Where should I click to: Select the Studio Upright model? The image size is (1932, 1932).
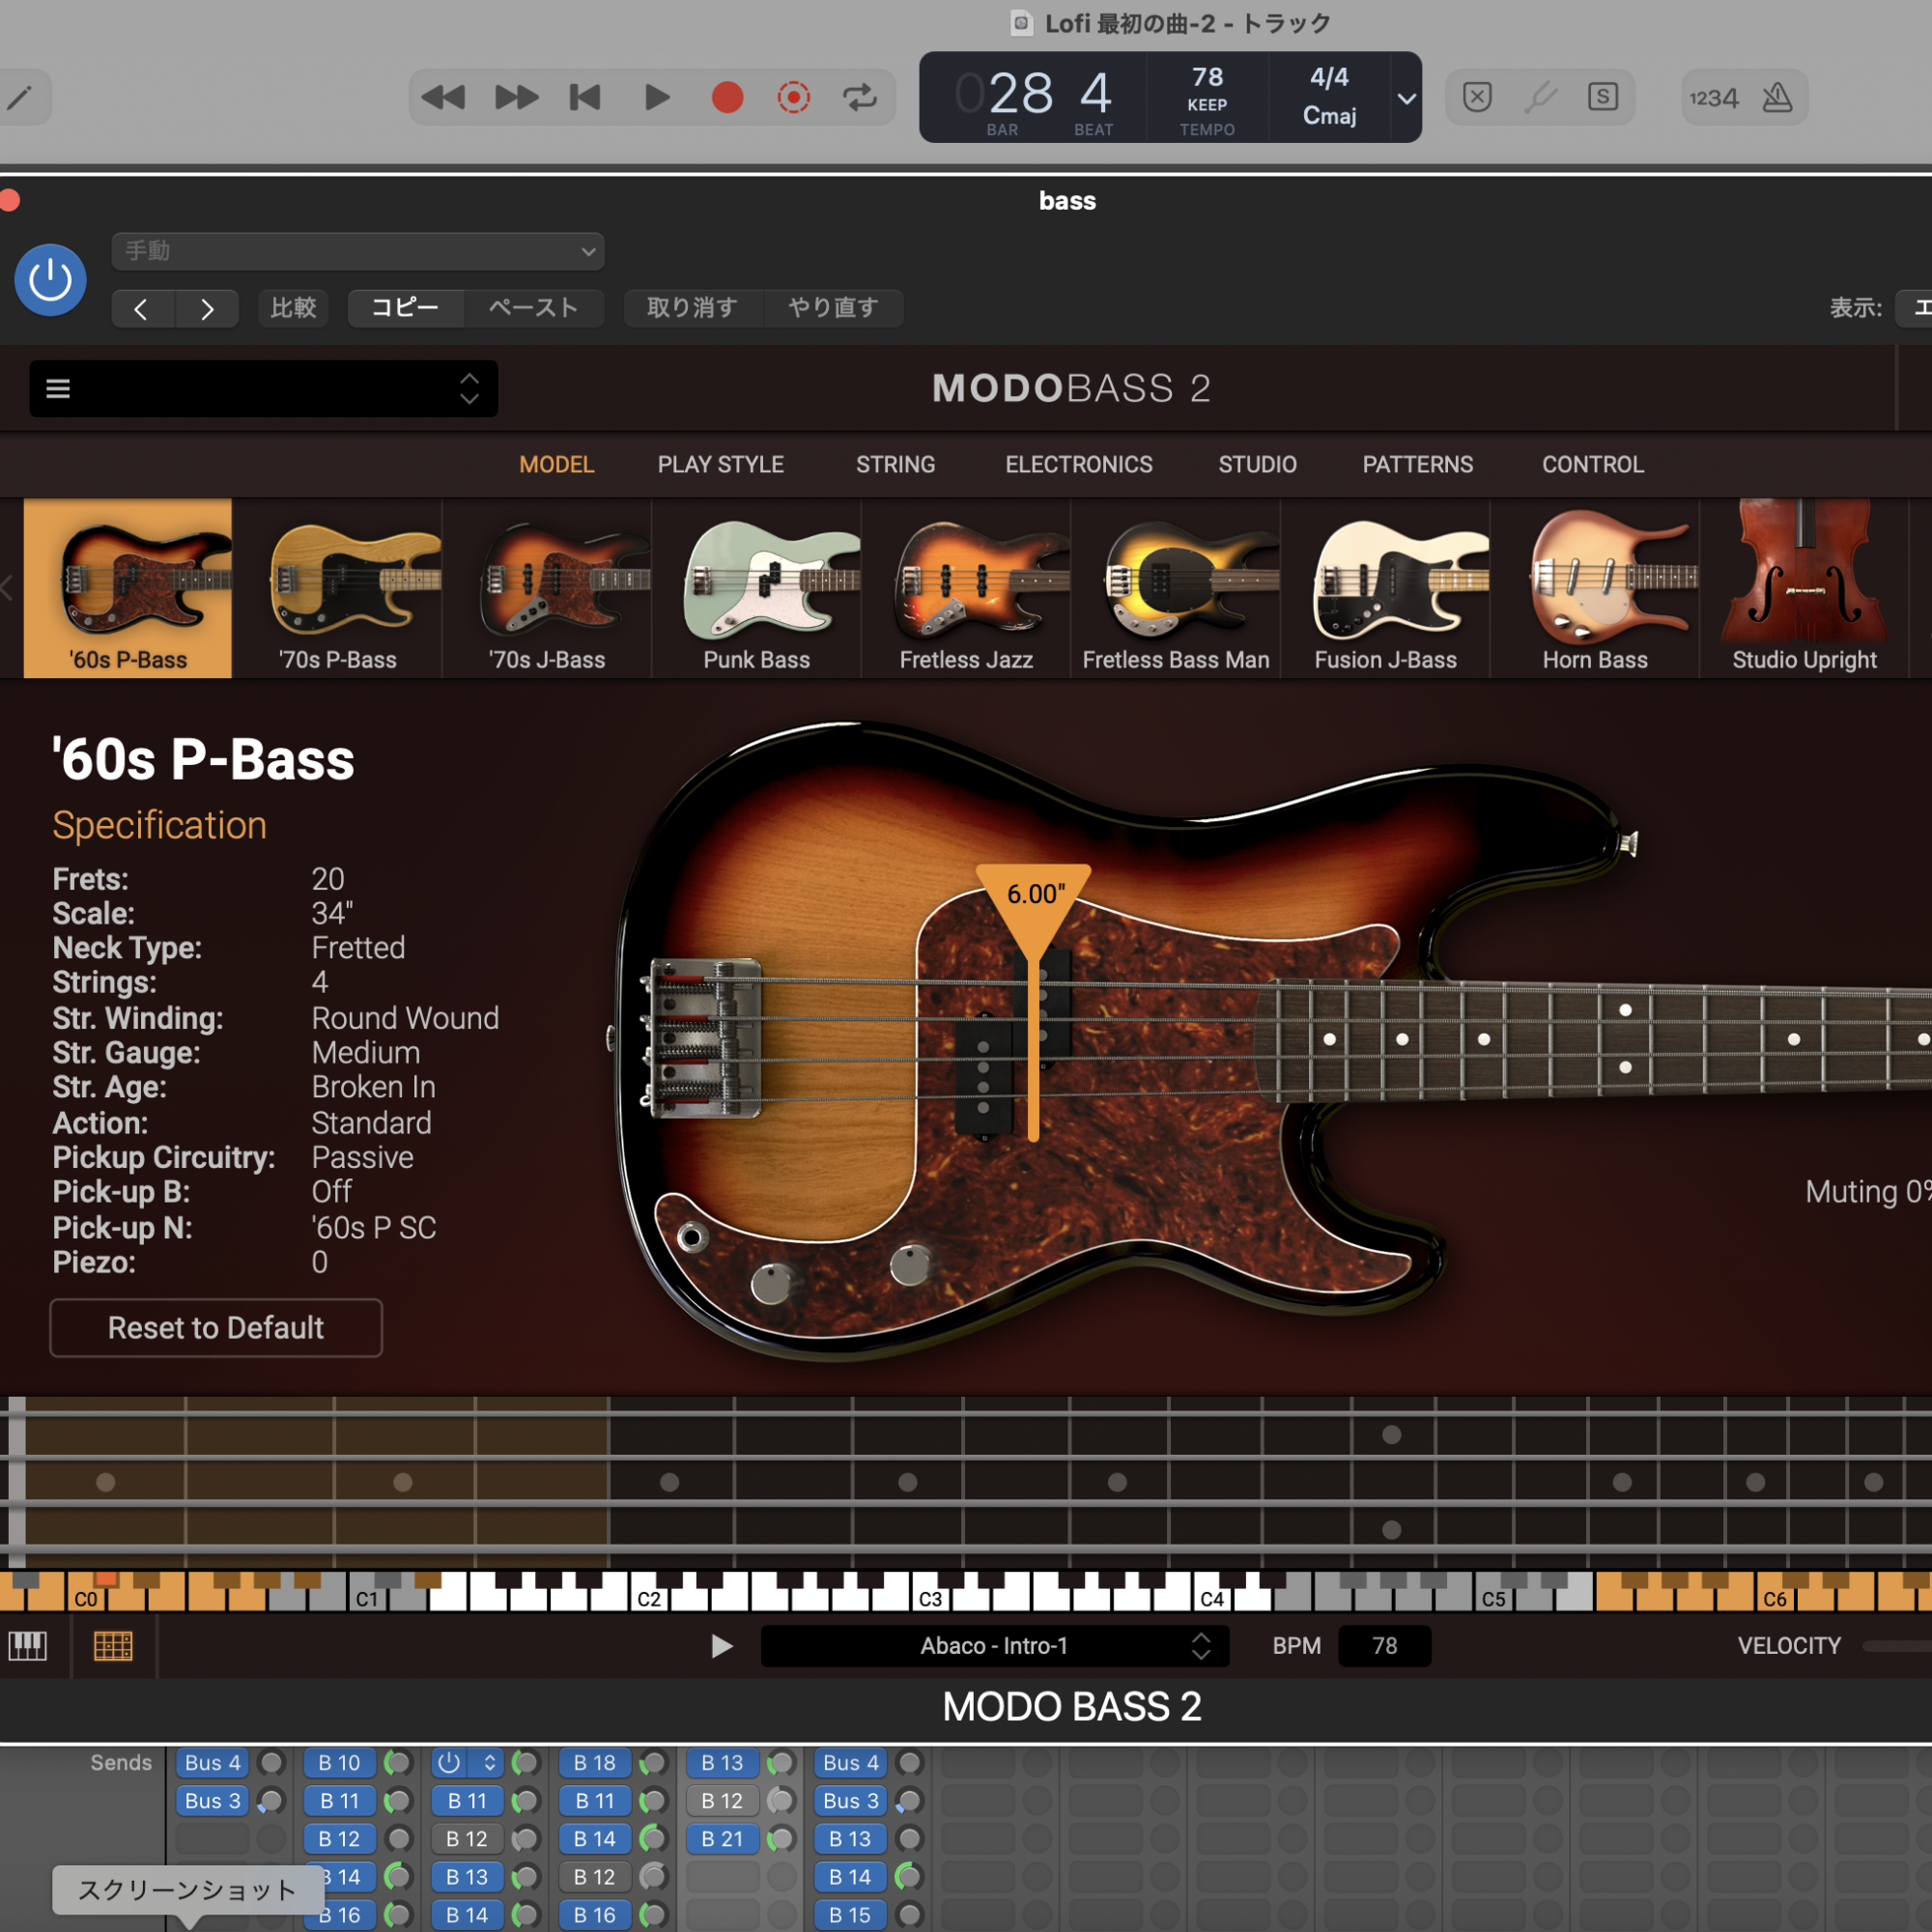click(x=1804, y=588)
